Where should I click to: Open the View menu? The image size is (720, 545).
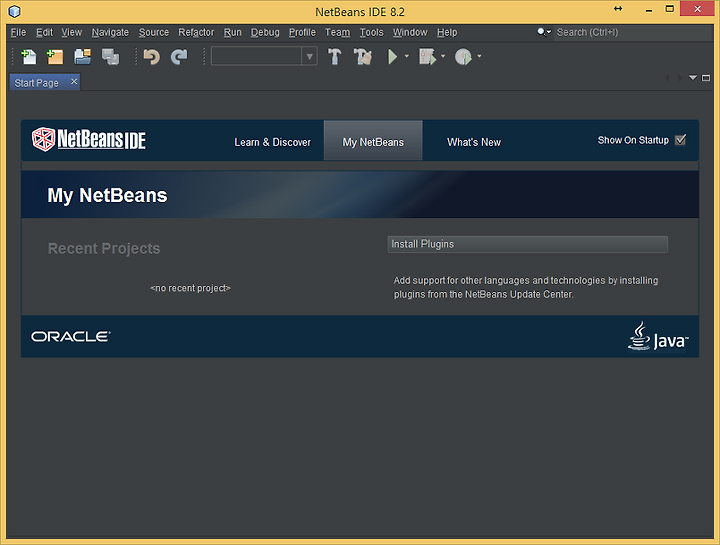(72, 33)
